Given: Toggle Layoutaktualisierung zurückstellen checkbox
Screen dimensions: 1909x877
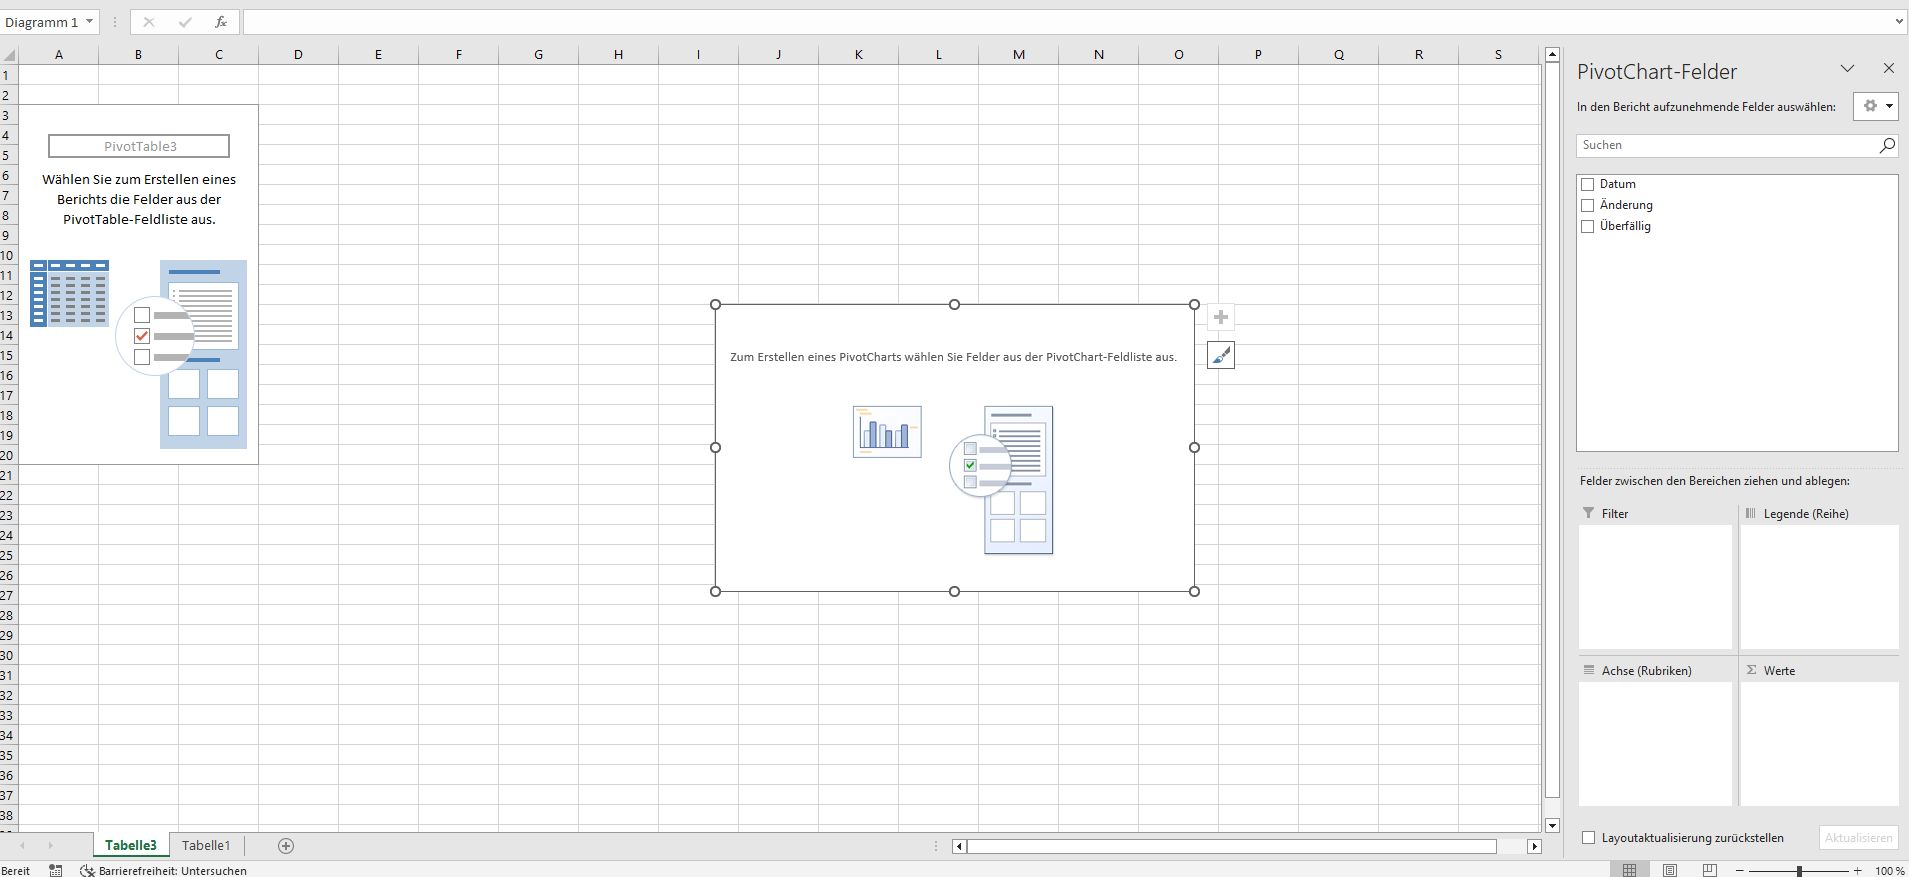Looking at the screenshot, I should (1588, 838).
